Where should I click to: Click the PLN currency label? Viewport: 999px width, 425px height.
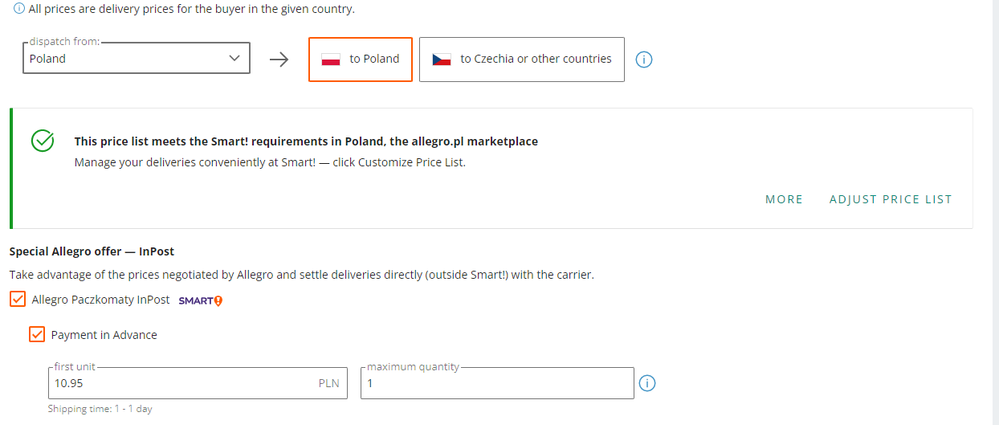coord(329,383)
